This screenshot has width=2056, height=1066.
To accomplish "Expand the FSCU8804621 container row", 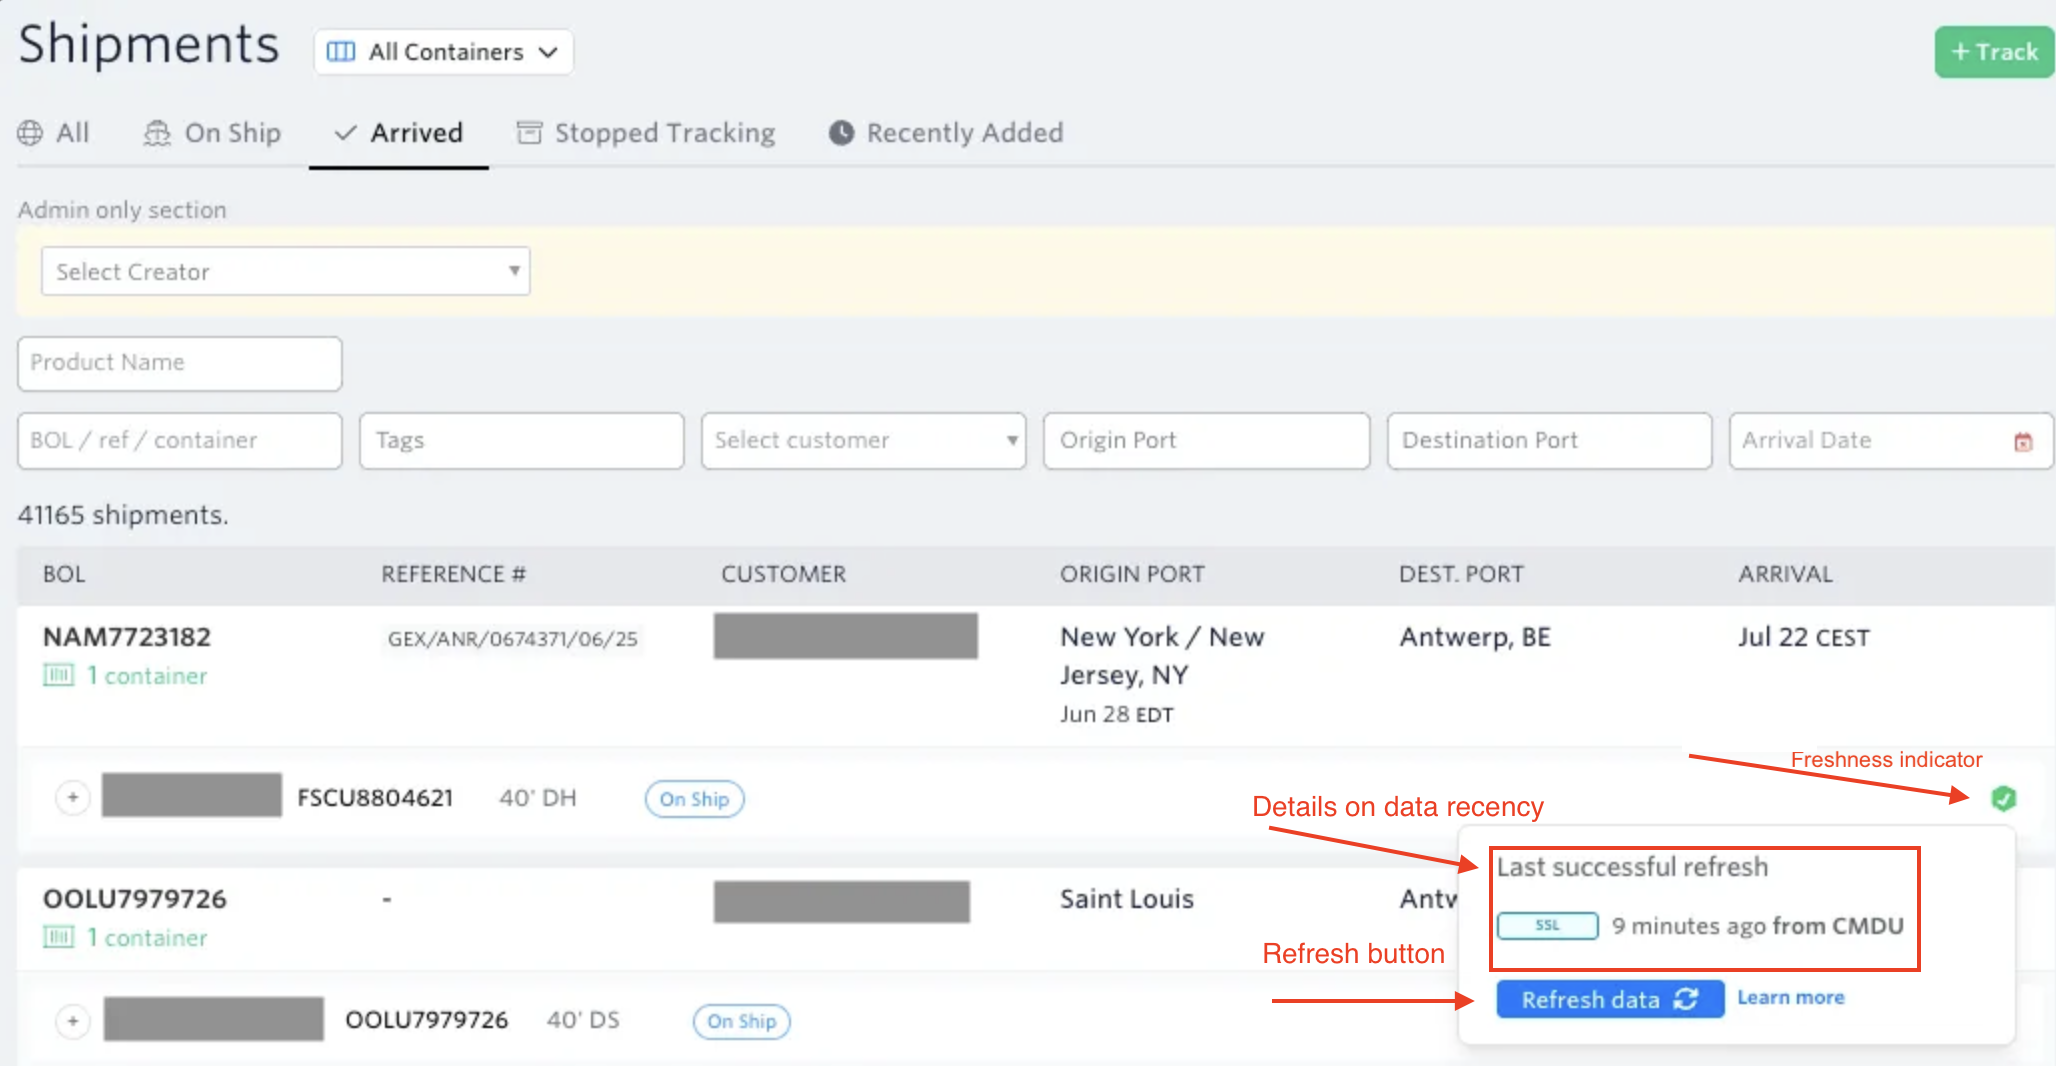I will point(72,797).
